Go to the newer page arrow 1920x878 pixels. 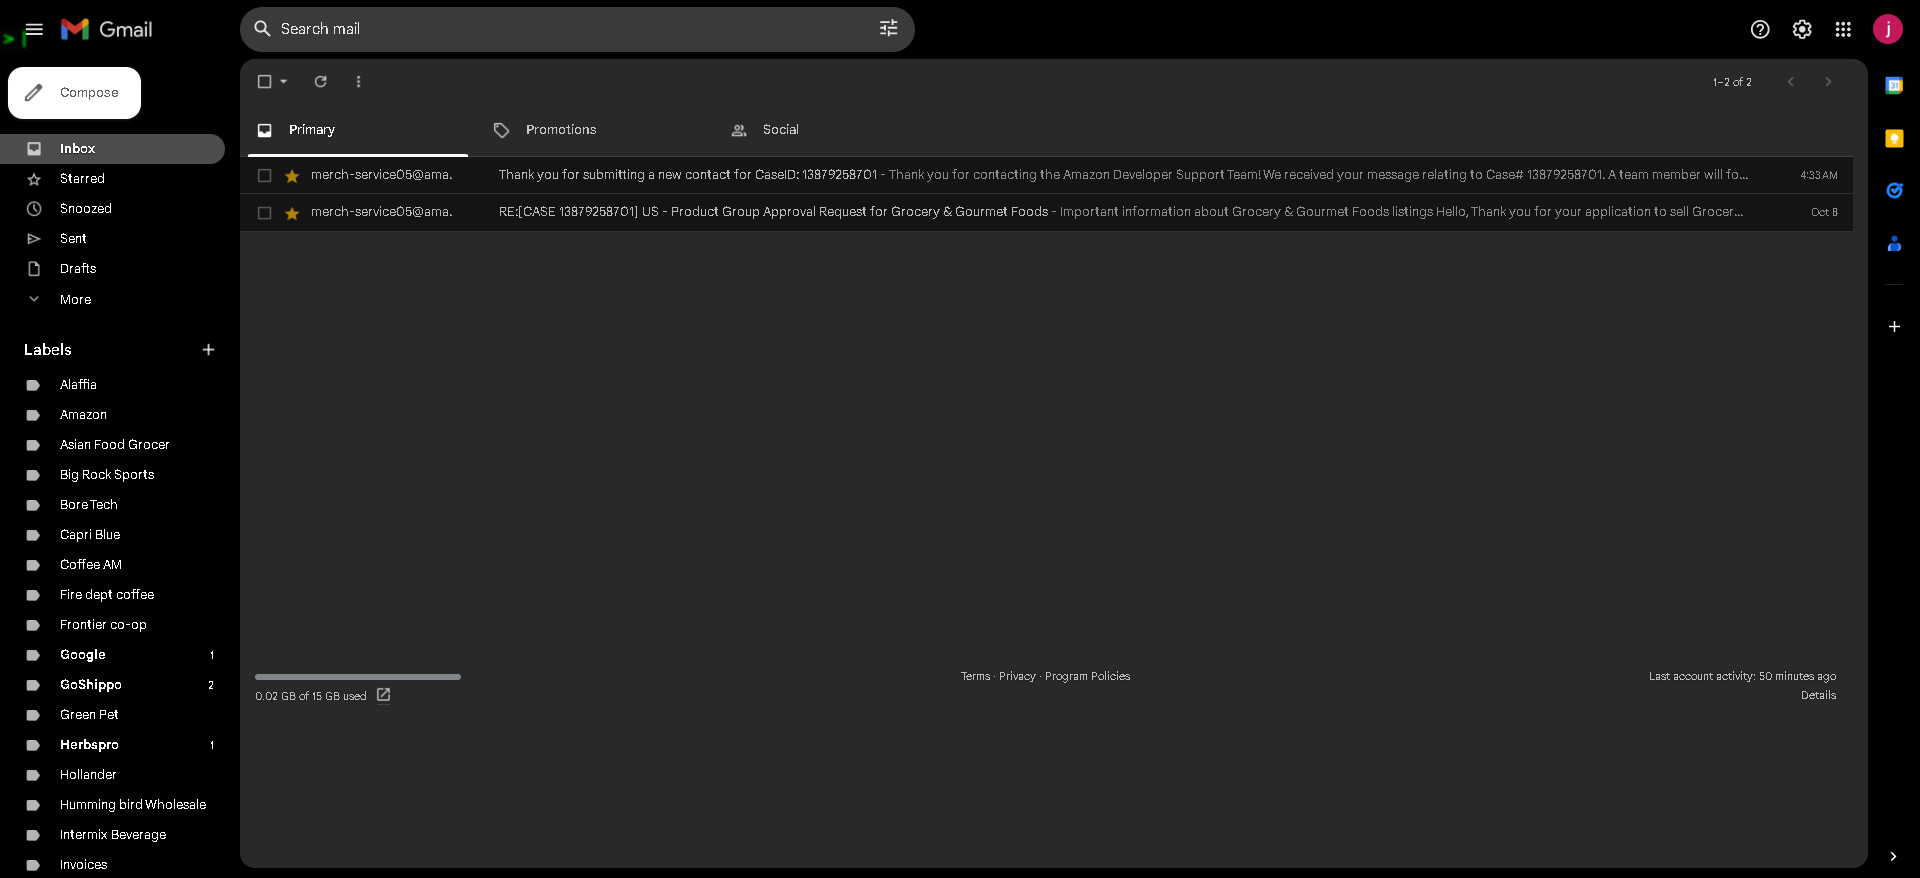[1791, 82]
